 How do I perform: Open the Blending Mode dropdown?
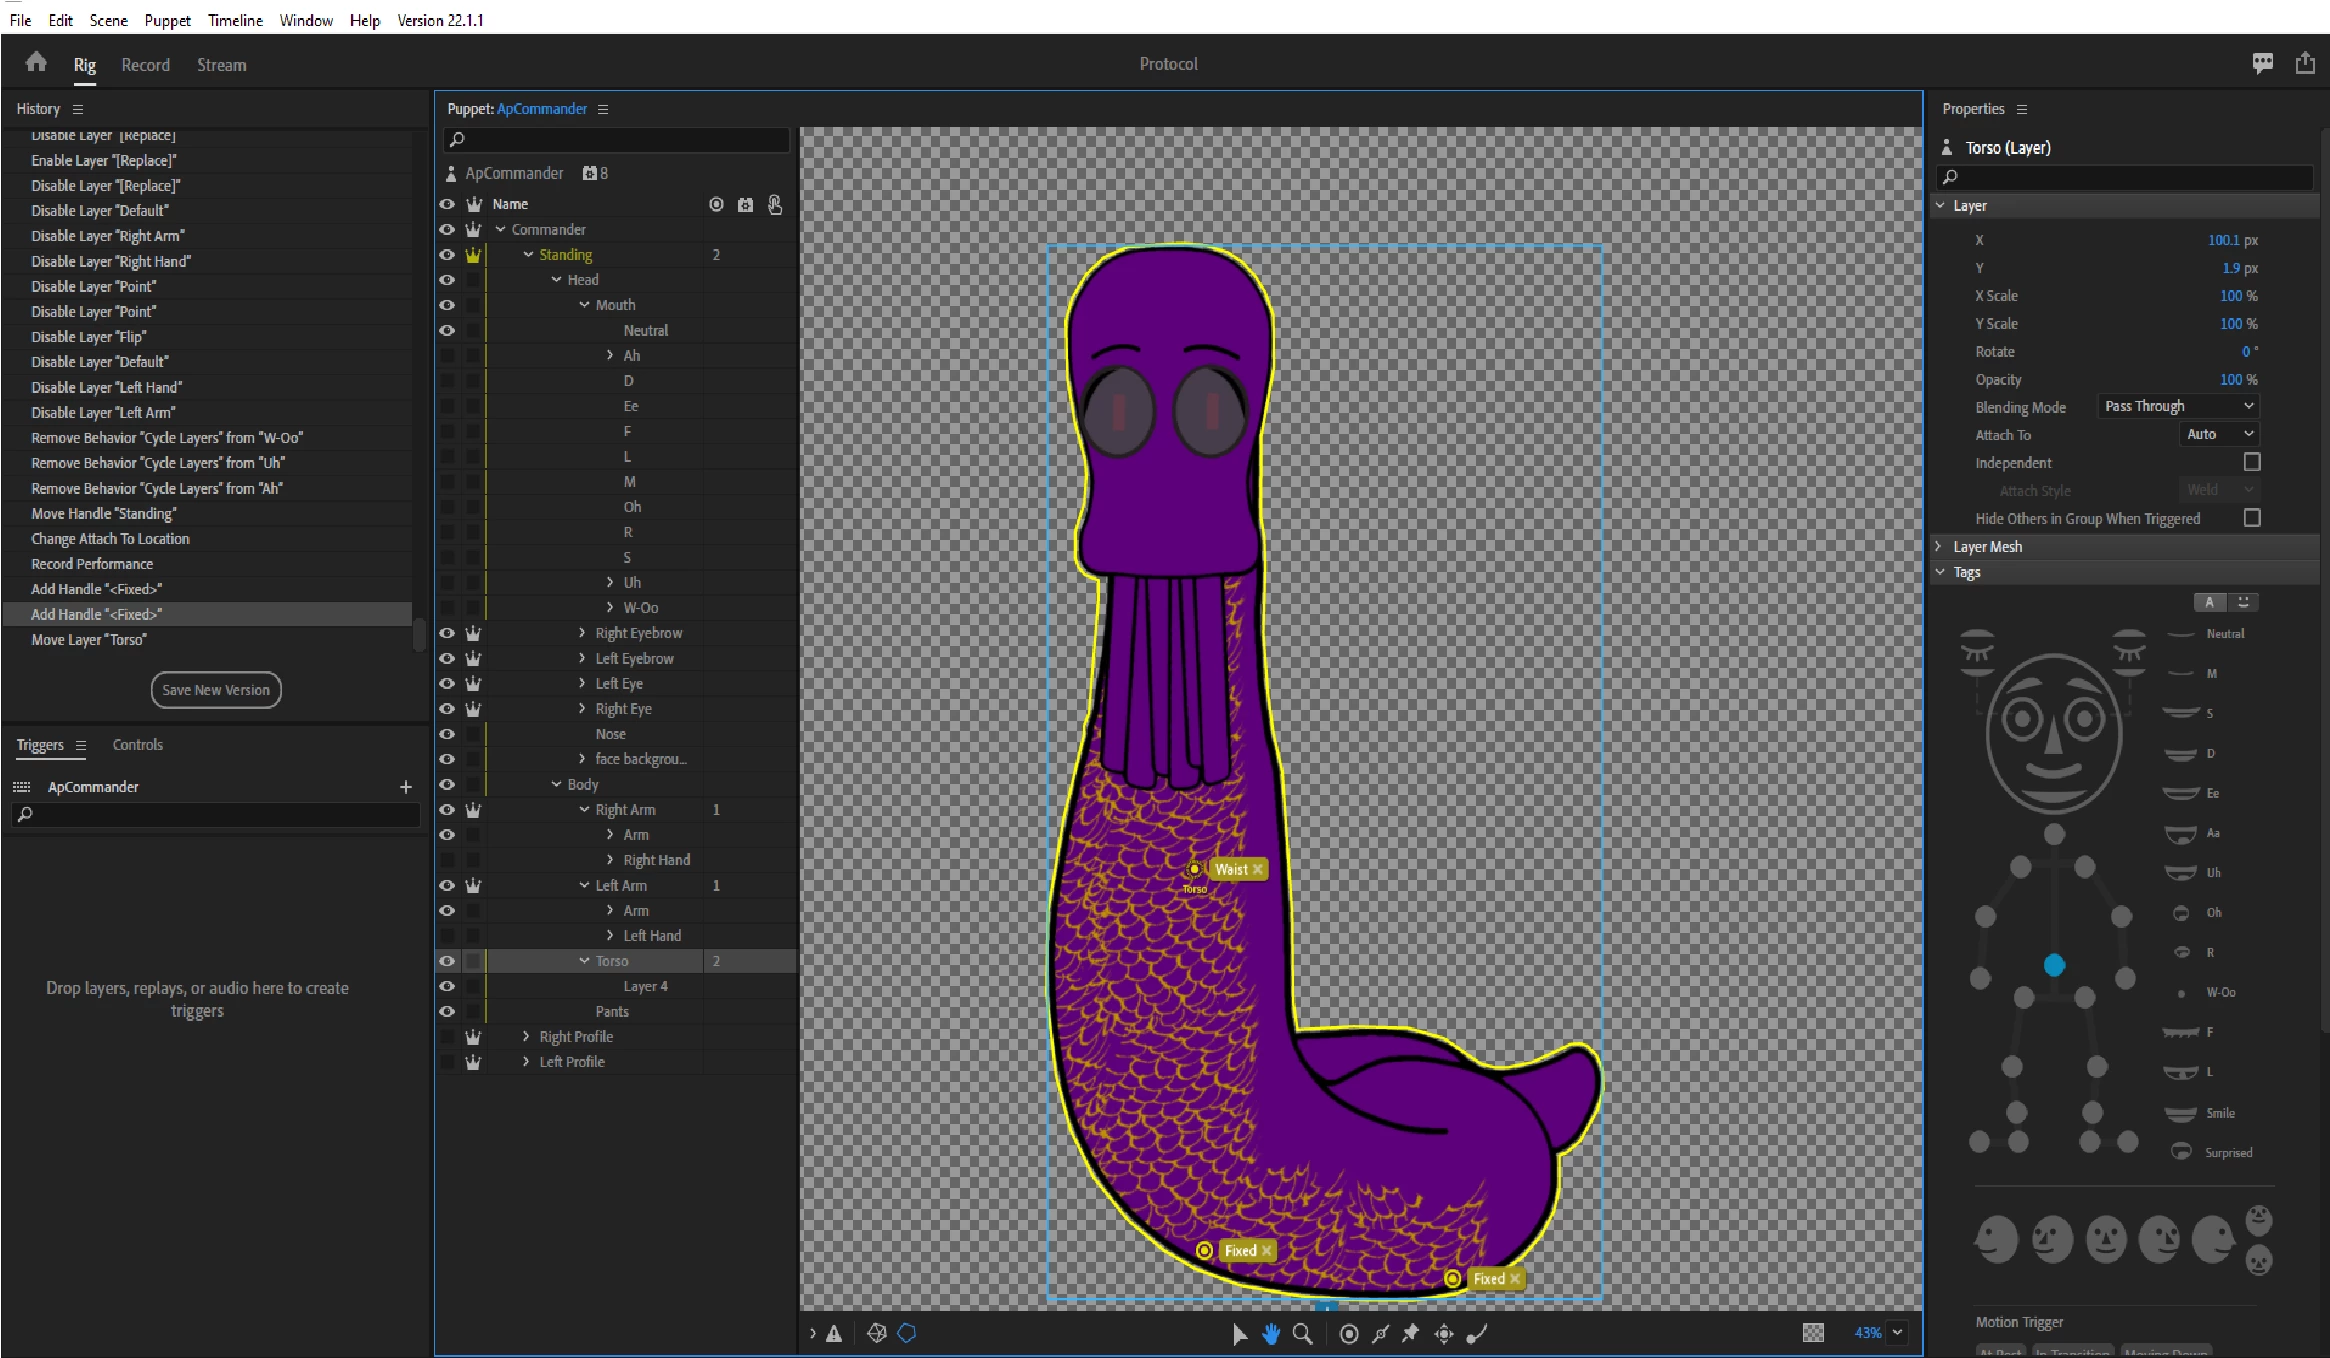[x=2178, y=406]
